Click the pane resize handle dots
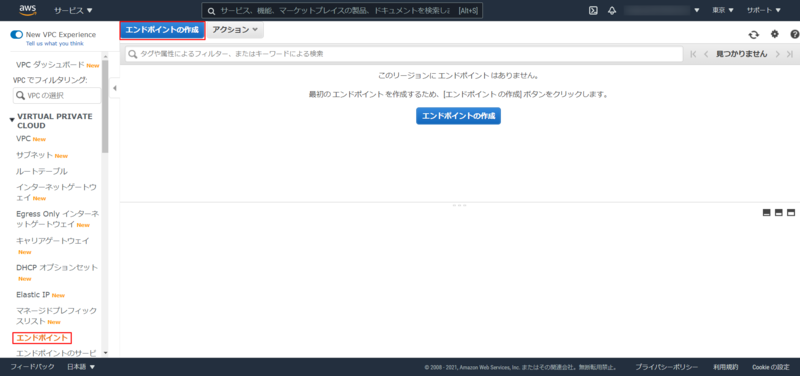 [x=459, y=205]
